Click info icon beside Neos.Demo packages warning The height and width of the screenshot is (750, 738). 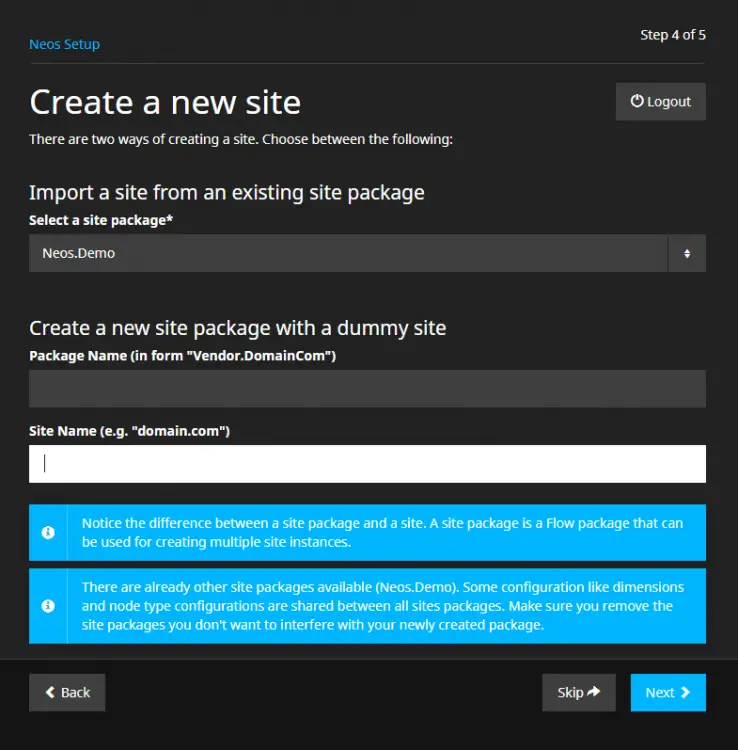point(48,606)
